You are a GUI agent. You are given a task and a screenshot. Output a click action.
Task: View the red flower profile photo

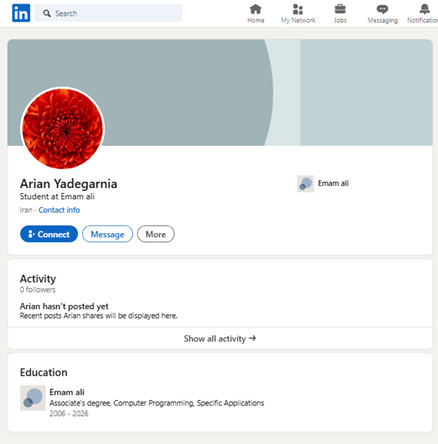coord(63,128)
